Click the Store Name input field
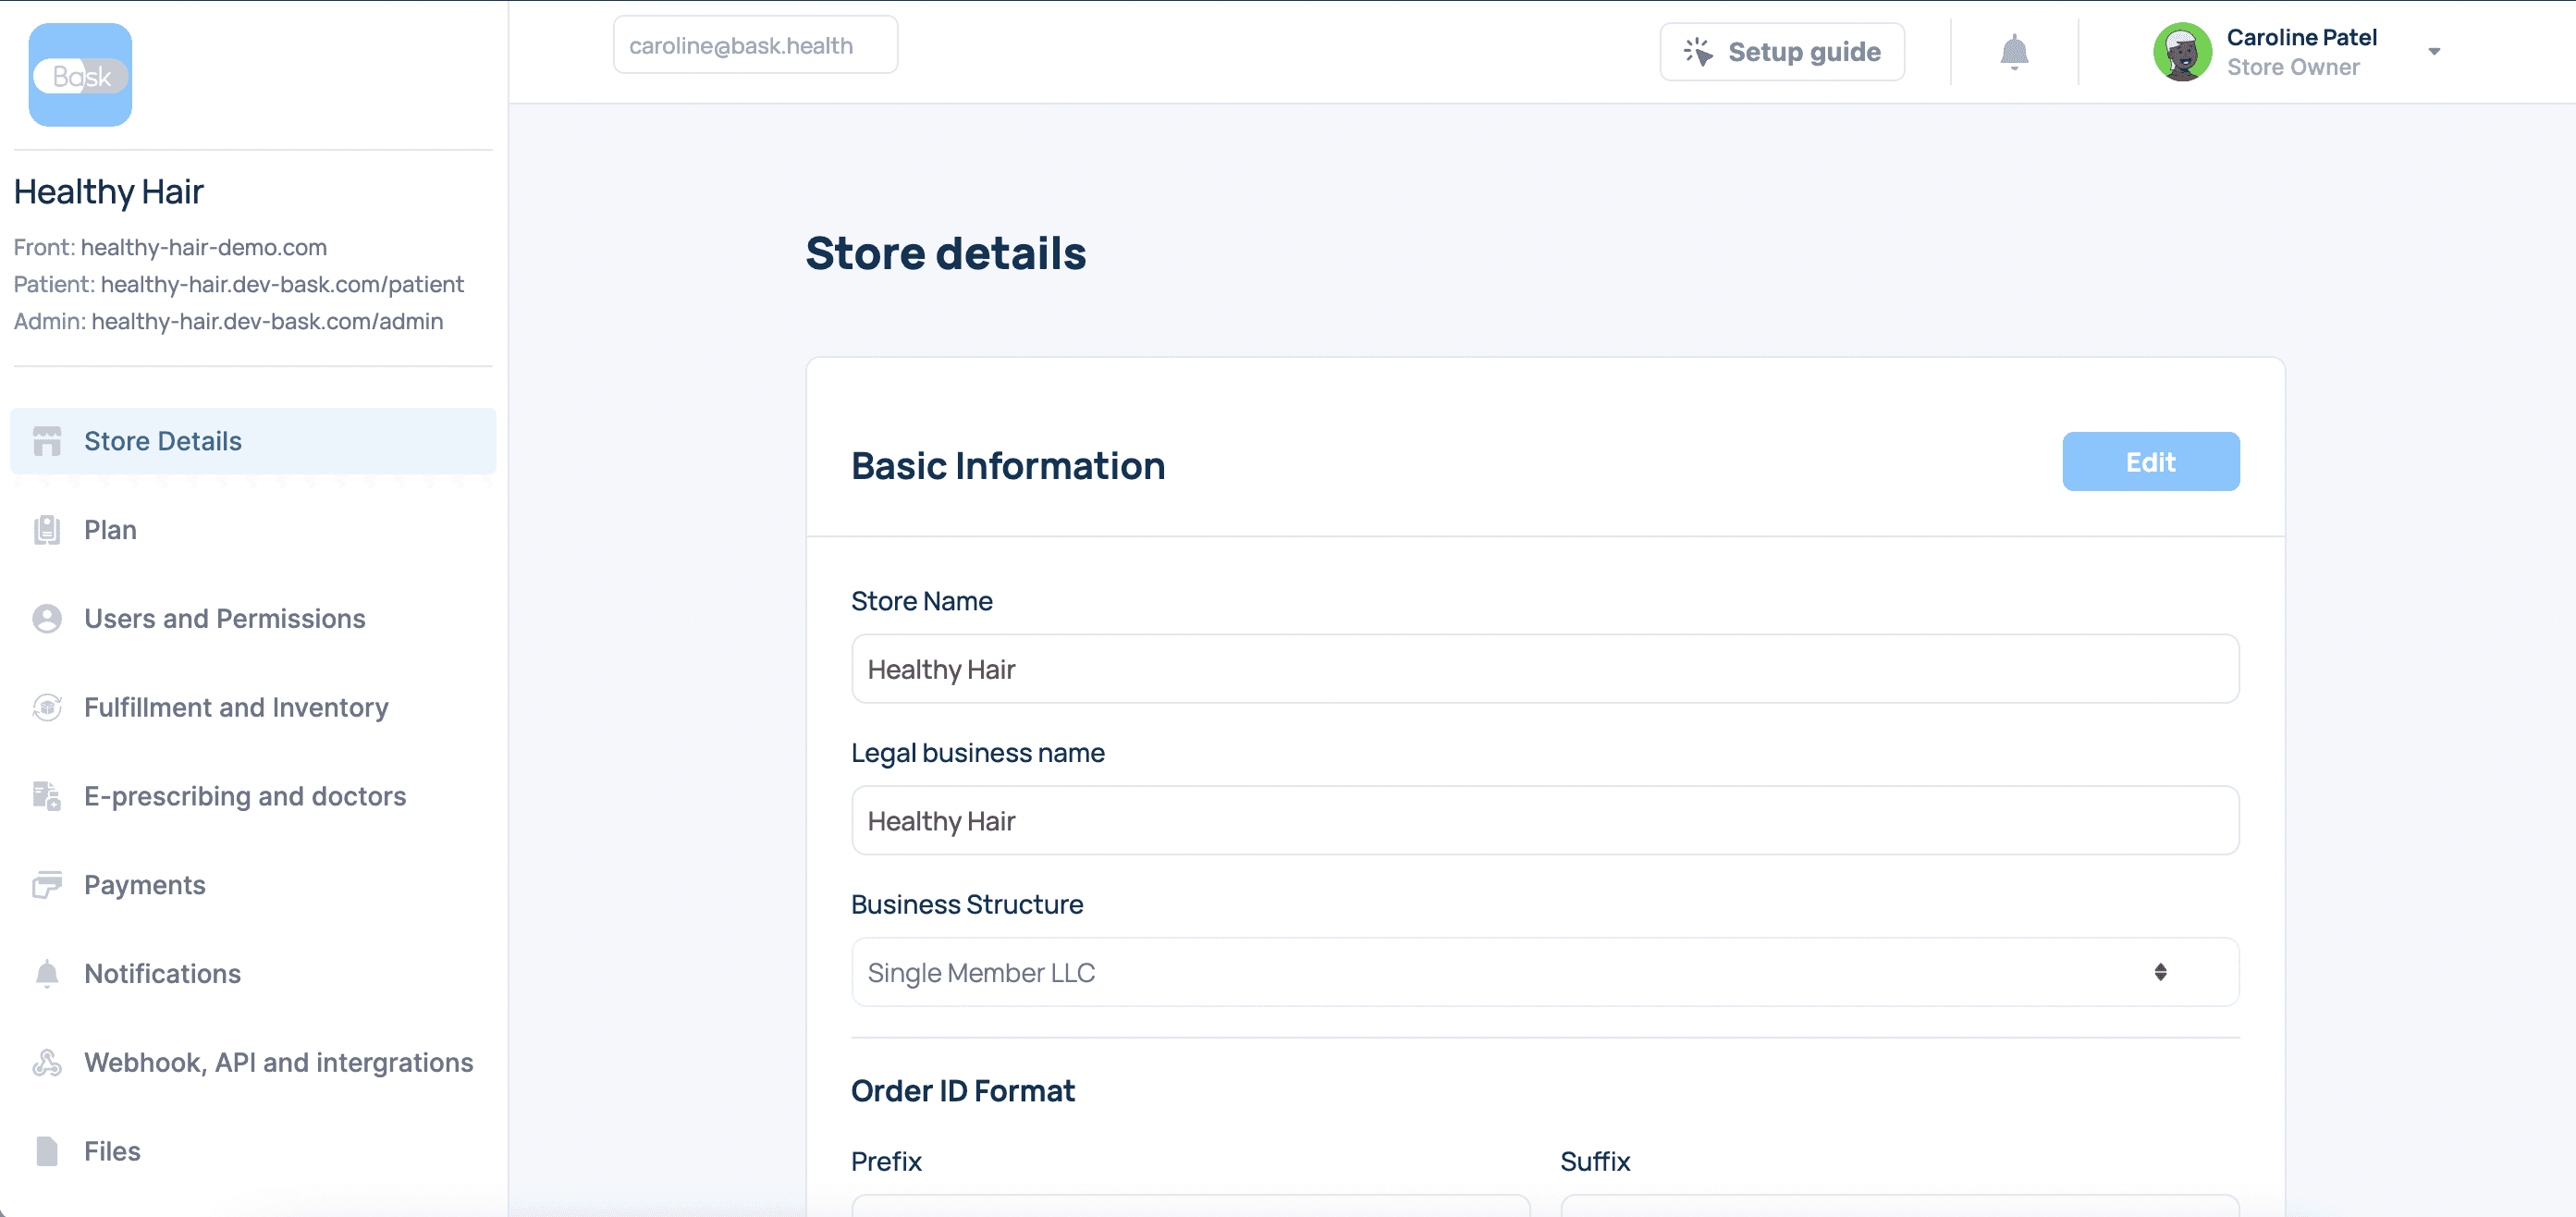2576x1217 pixels. (x=1544, y=669)
